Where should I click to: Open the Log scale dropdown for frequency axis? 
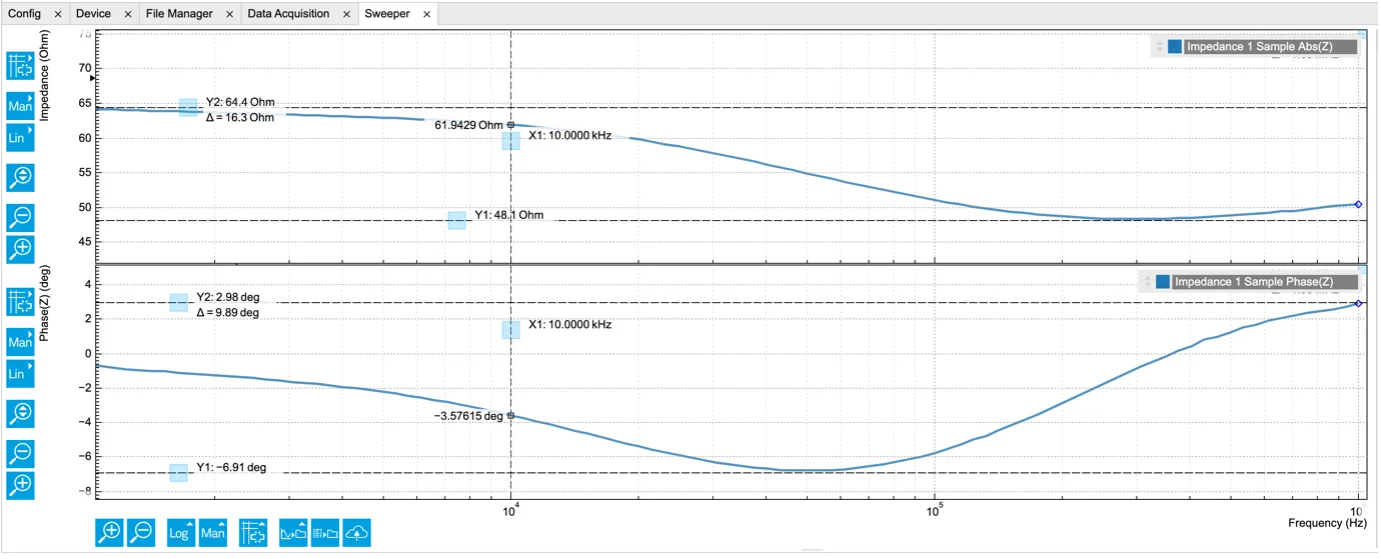click(181, 533)
